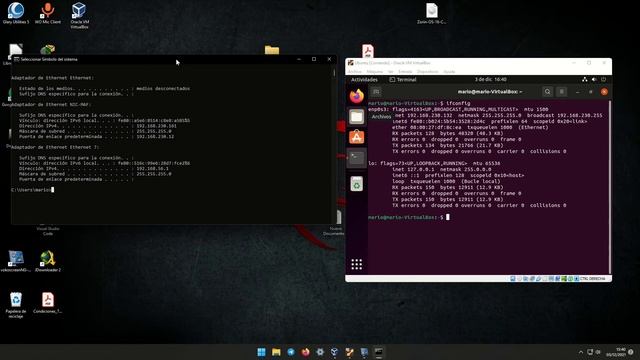
Task: Close Ubuntu terminal with orange X button
Action: pyautogui.click(x=604, y=92)
